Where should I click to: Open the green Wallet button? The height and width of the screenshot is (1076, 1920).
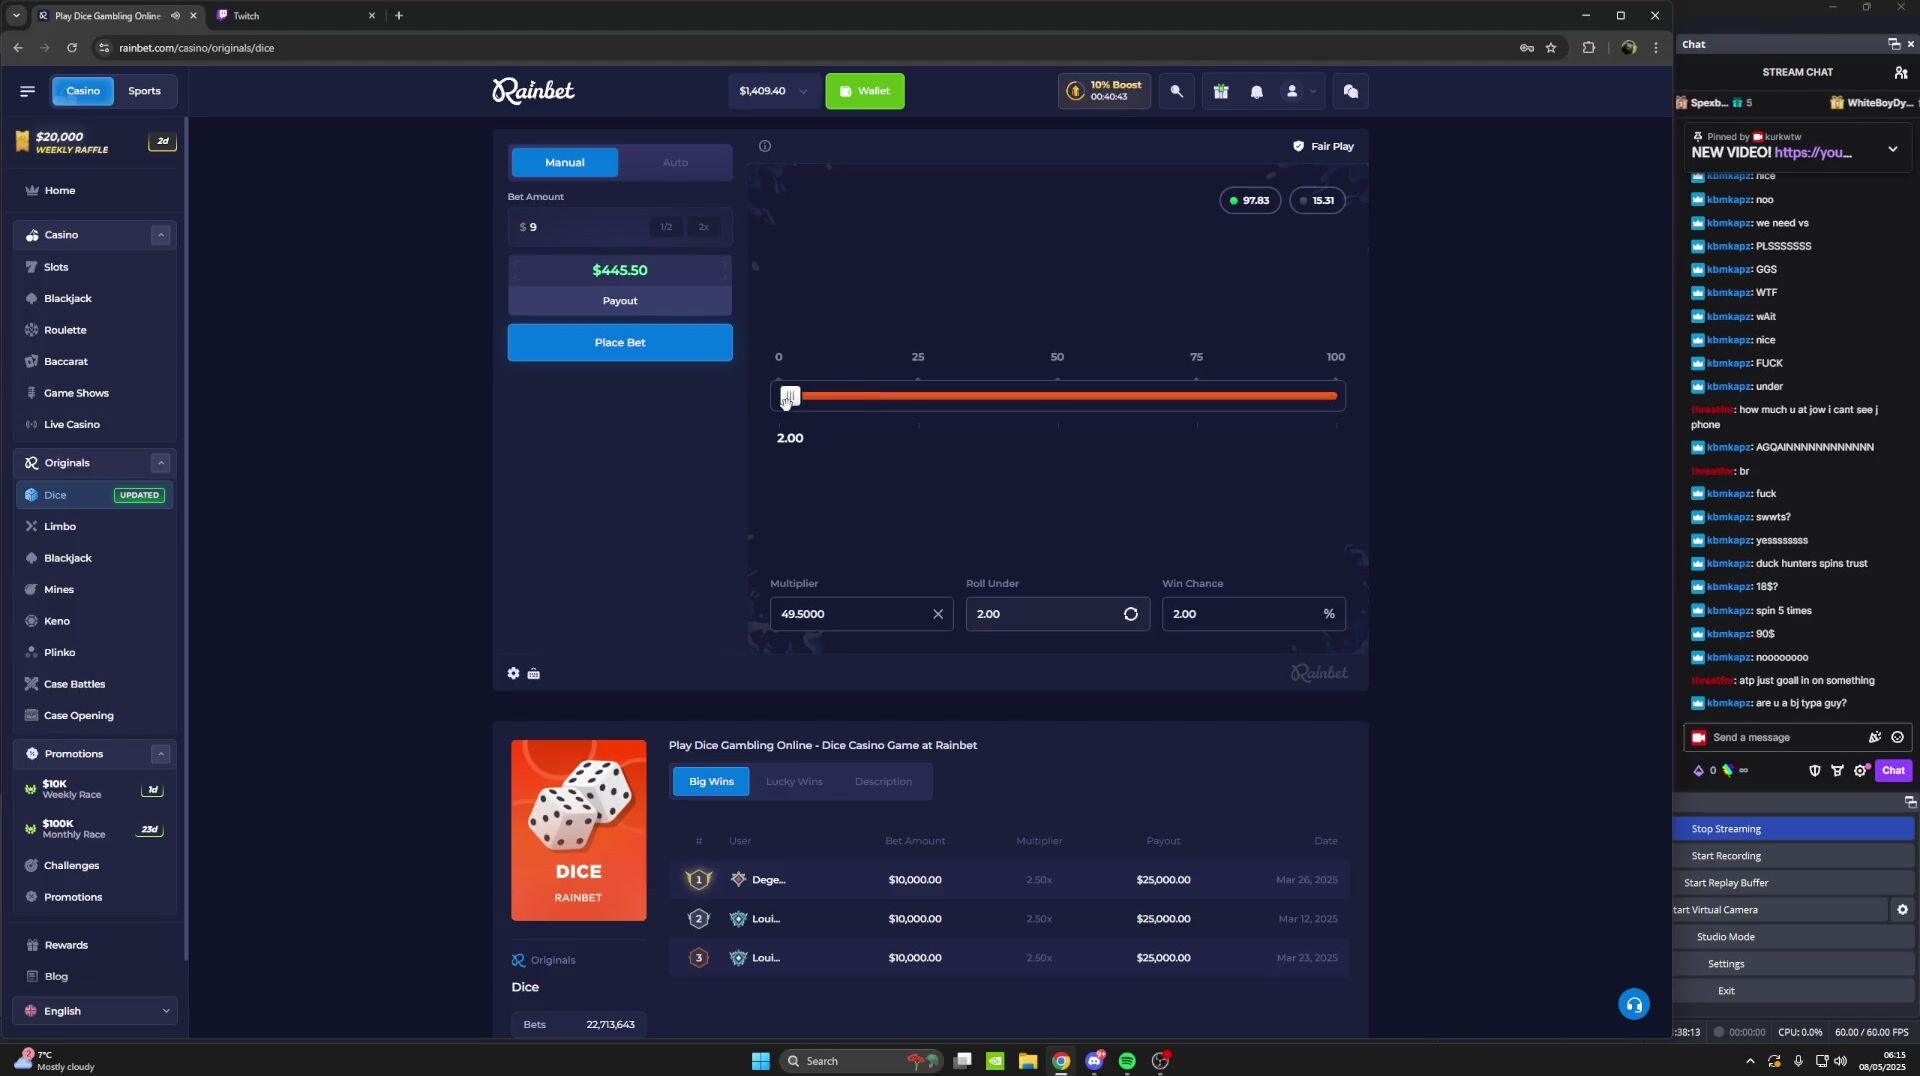(865, 91)
